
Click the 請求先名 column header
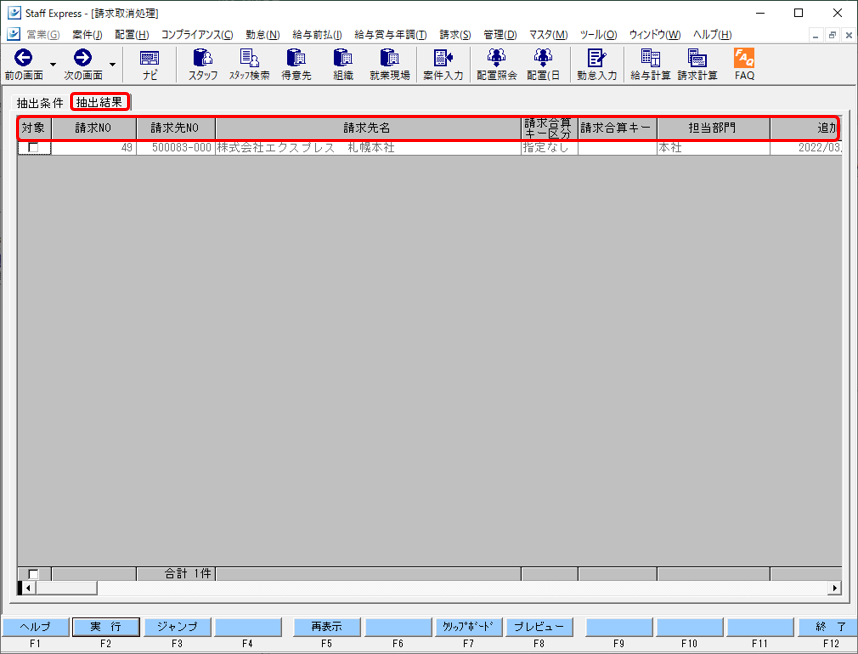(368, 128)
